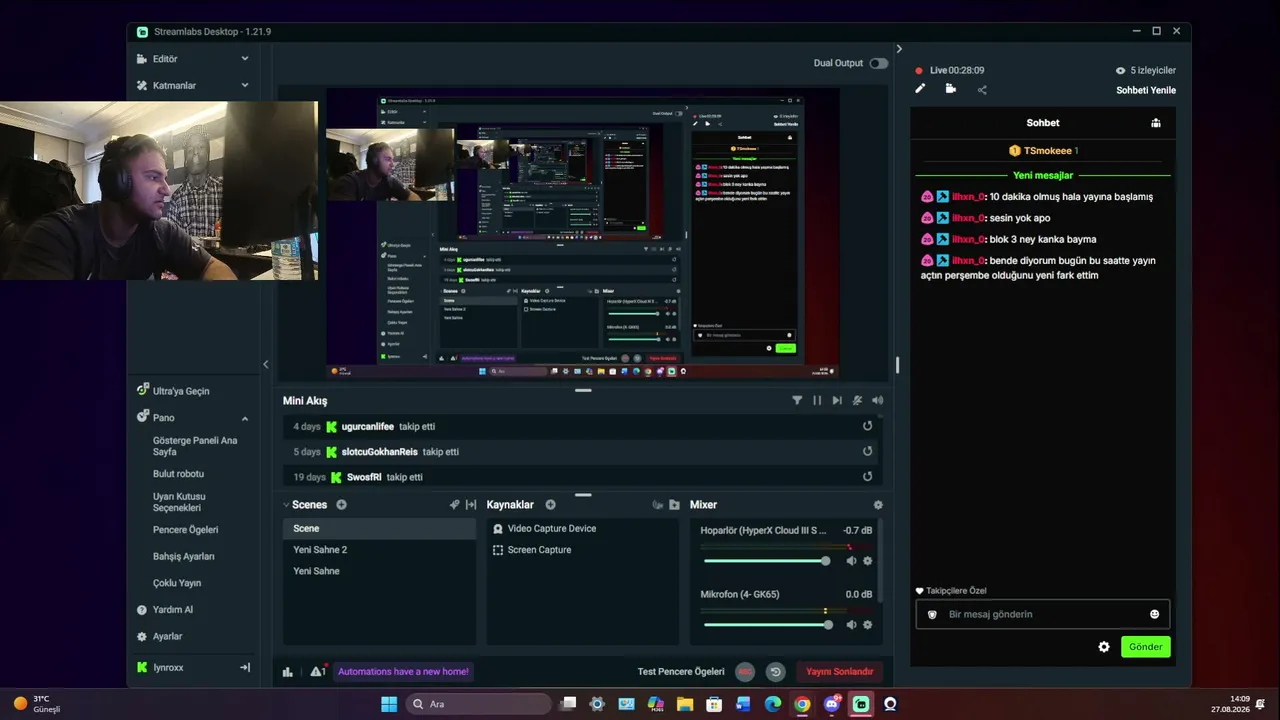Collapse chat panel with top arrow
Image resolution: width=1280 pixels, height=720 pixels.
(899, 49)
